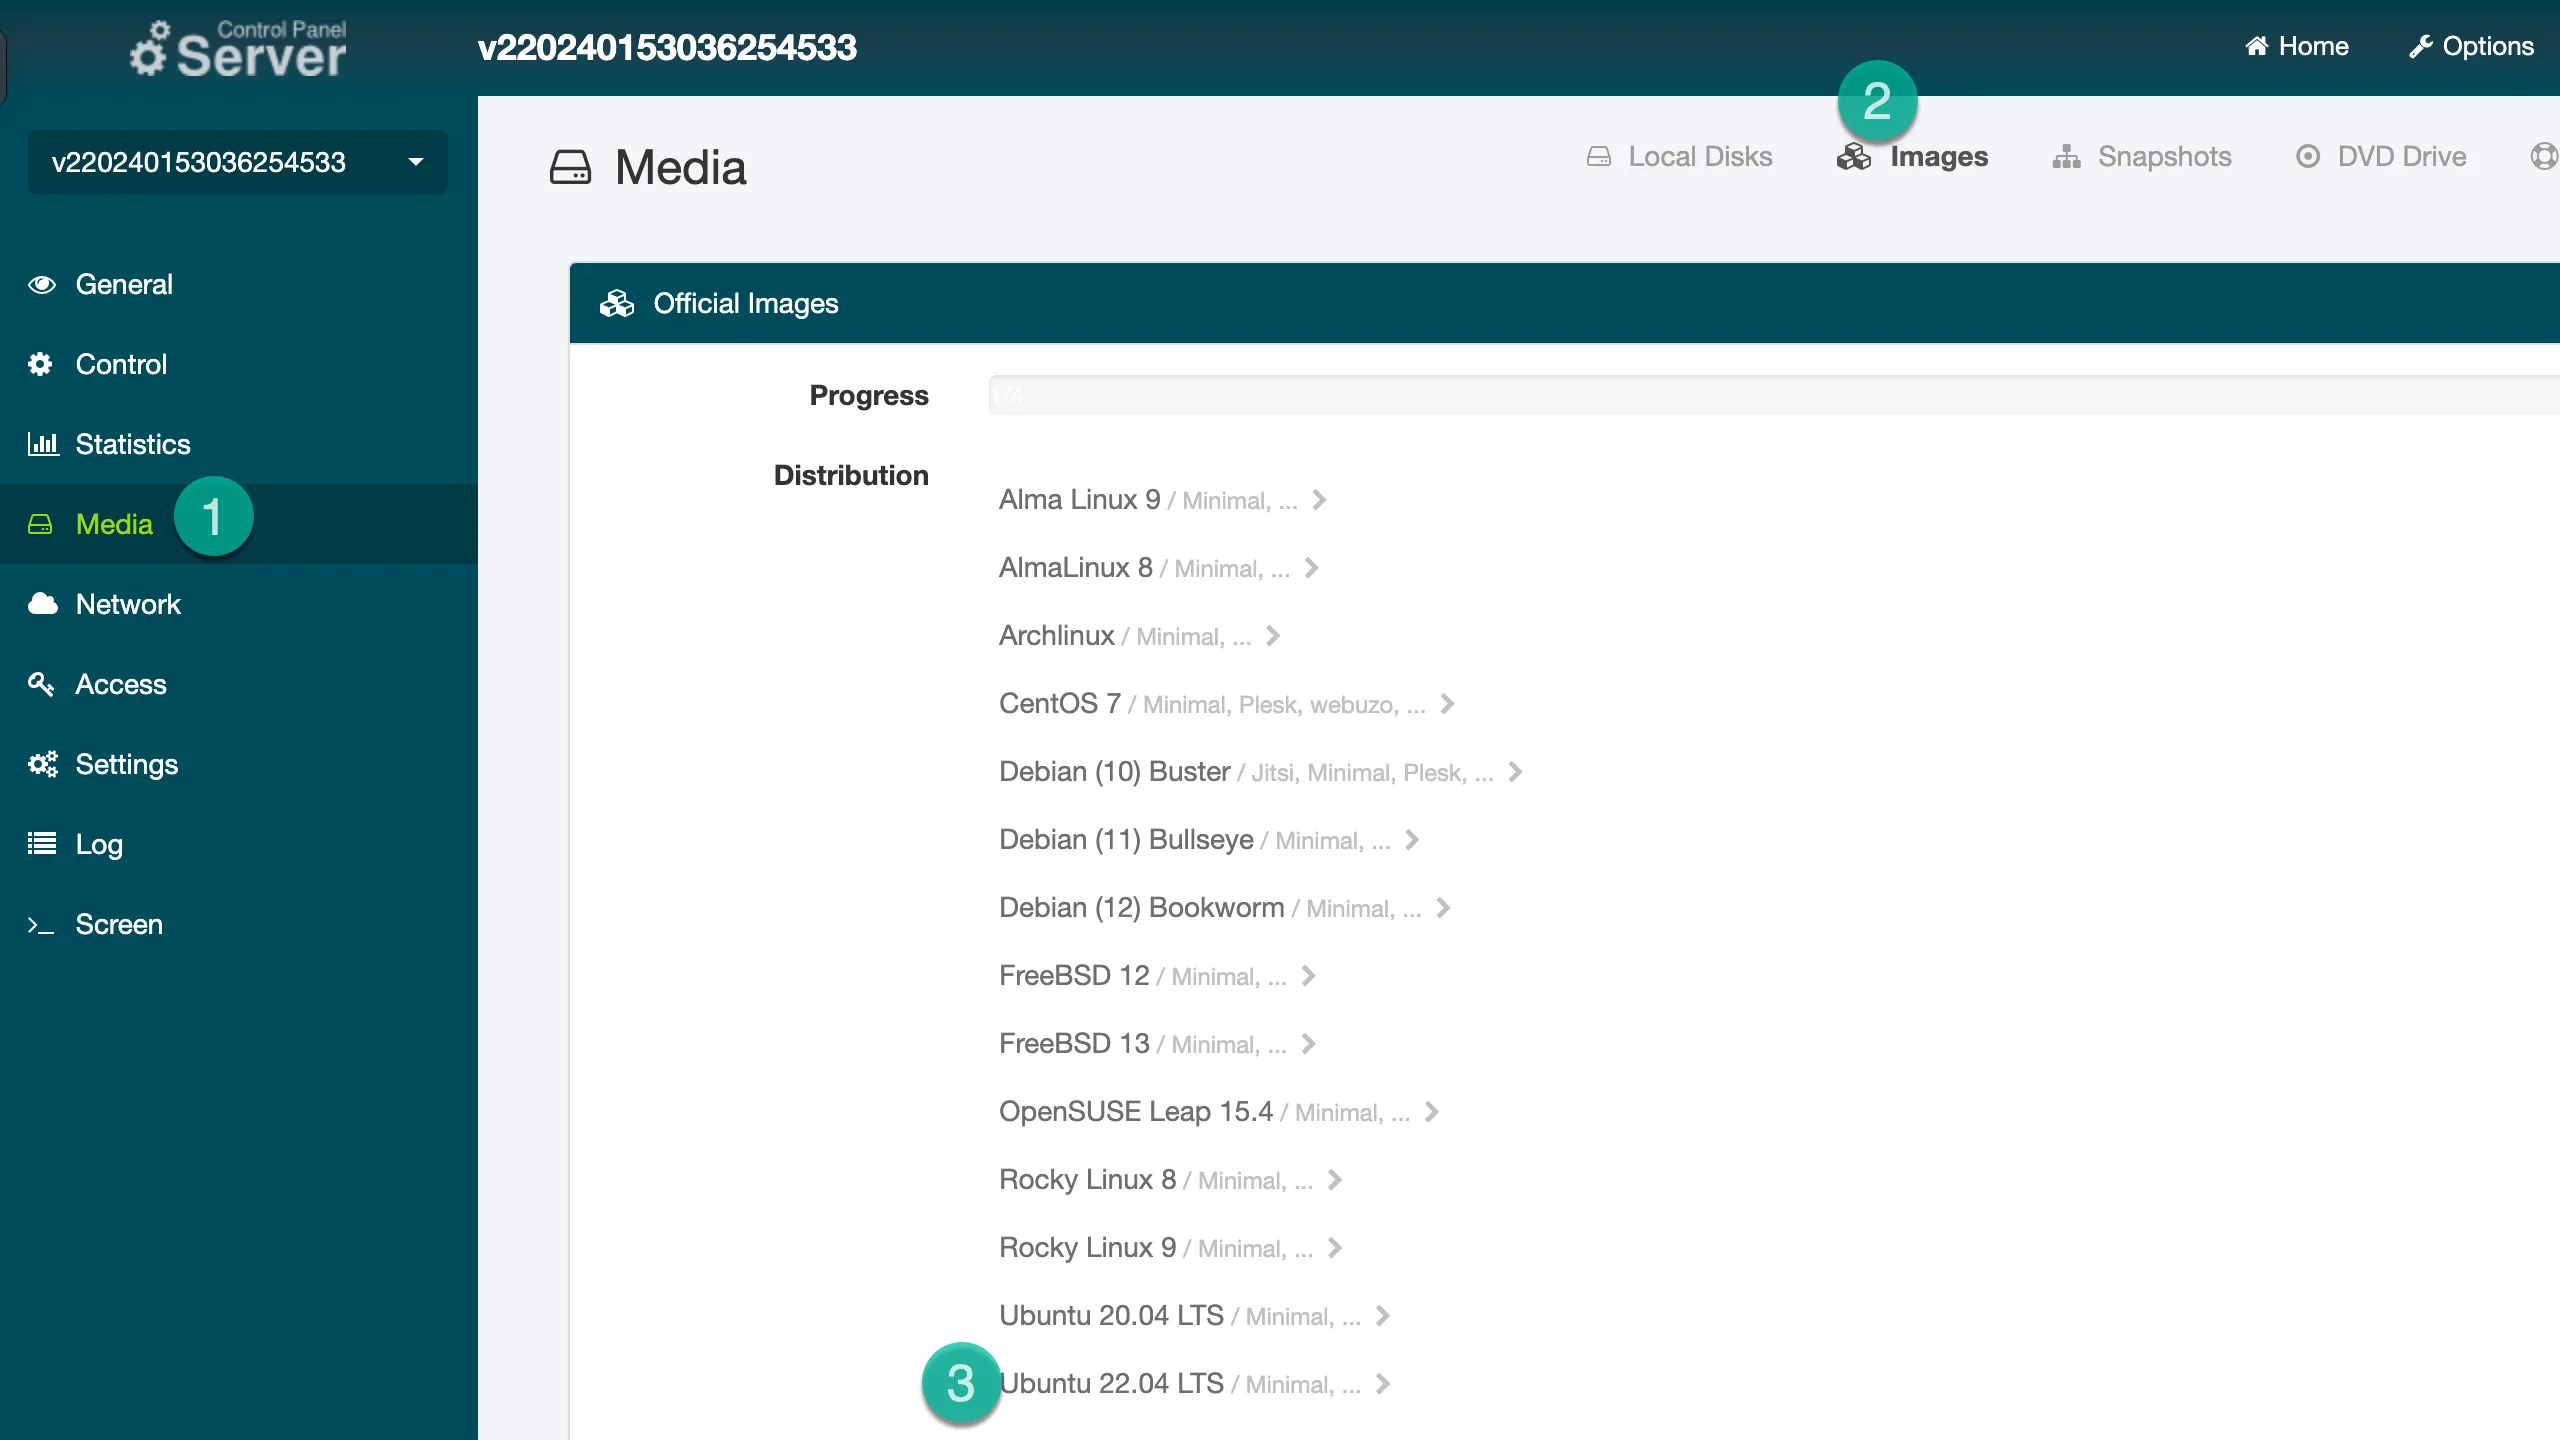Click the Network sidebar item

point(127,603)
